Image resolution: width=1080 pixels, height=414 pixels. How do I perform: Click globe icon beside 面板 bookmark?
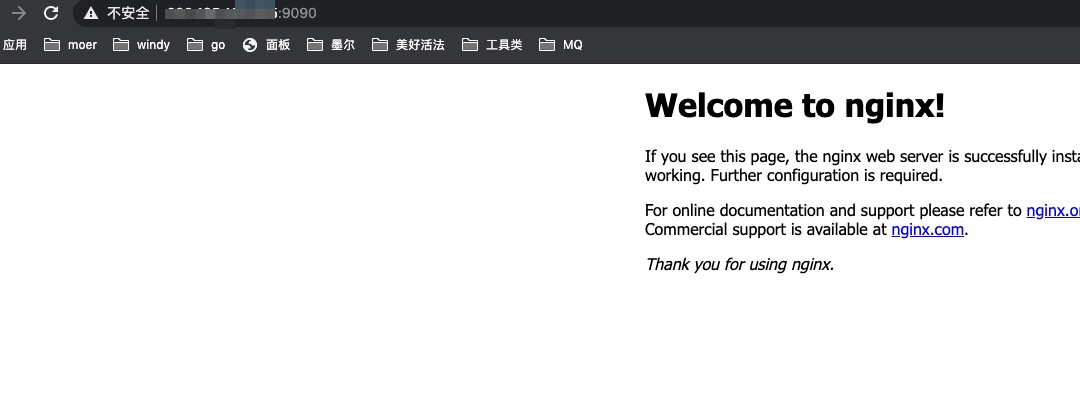point(250,45)
